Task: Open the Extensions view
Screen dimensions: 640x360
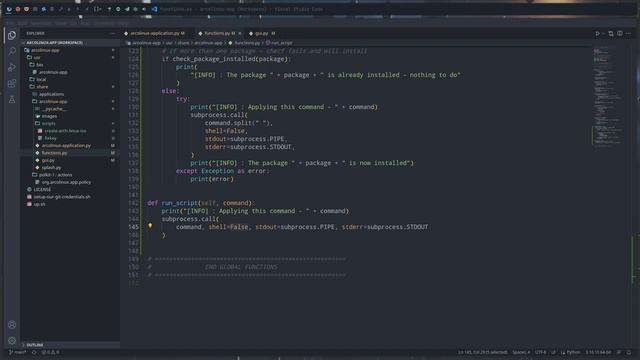Action: tap(12, 84)
